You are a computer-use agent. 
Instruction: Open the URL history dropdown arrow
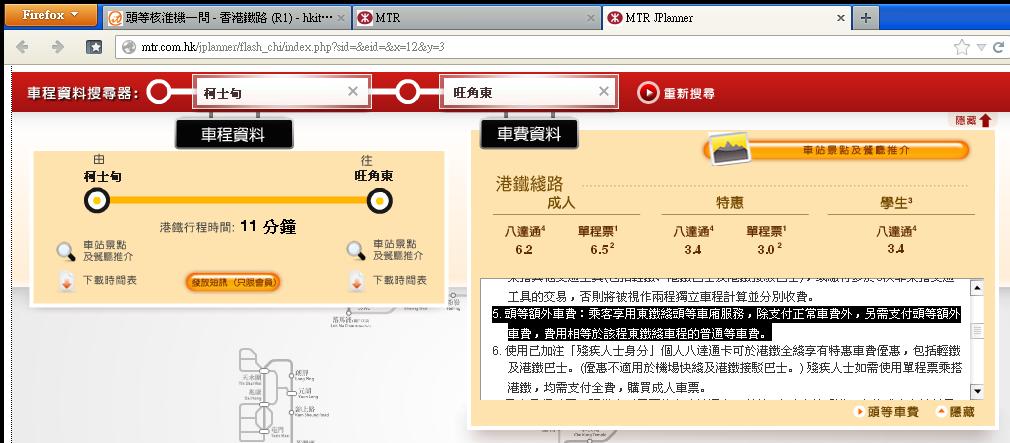tap(981, 47)
